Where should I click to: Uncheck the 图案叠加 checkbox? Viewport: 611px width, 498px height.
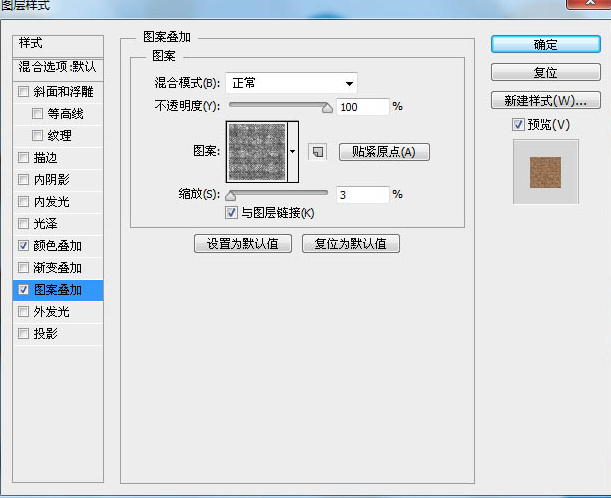(23, 290)
